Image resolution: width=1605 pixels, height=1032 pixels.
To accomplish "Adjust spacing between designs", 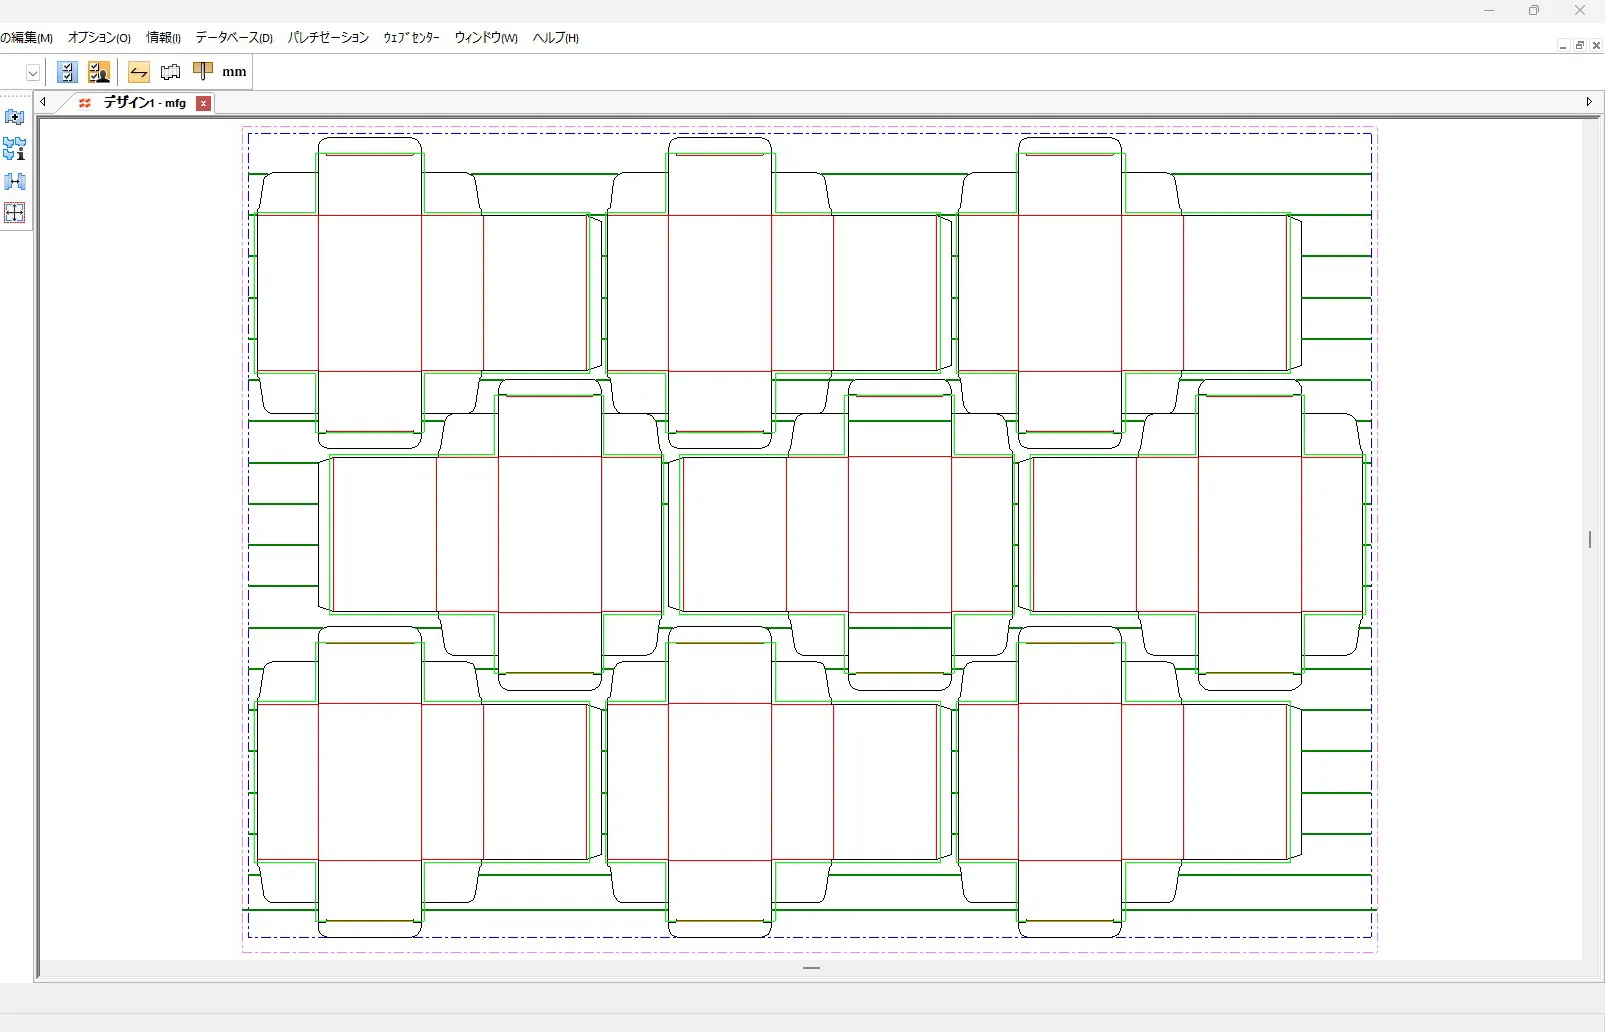I will [x=14, y=181].
